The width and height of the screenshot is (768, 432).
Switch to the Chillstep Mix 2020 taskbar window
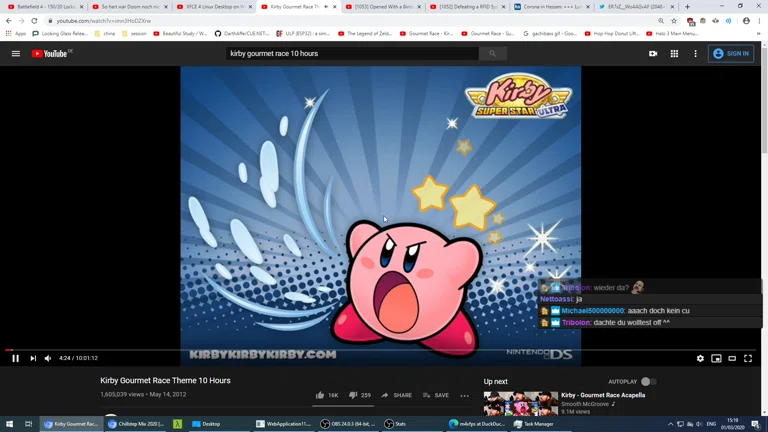(x=136, y=424)
